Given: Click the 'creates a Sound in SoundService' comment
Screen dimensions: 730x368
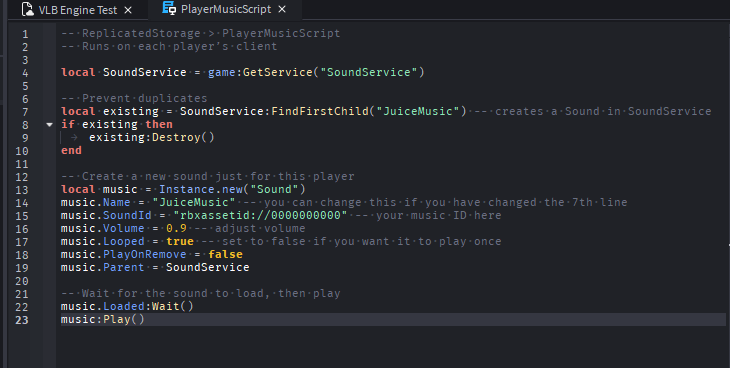Looking at the screenshot, I should 593,111.
